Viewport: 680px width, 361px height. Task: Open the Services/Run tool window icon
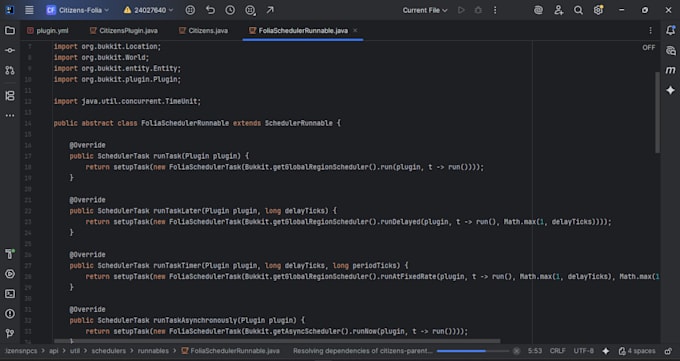(10, 274)
